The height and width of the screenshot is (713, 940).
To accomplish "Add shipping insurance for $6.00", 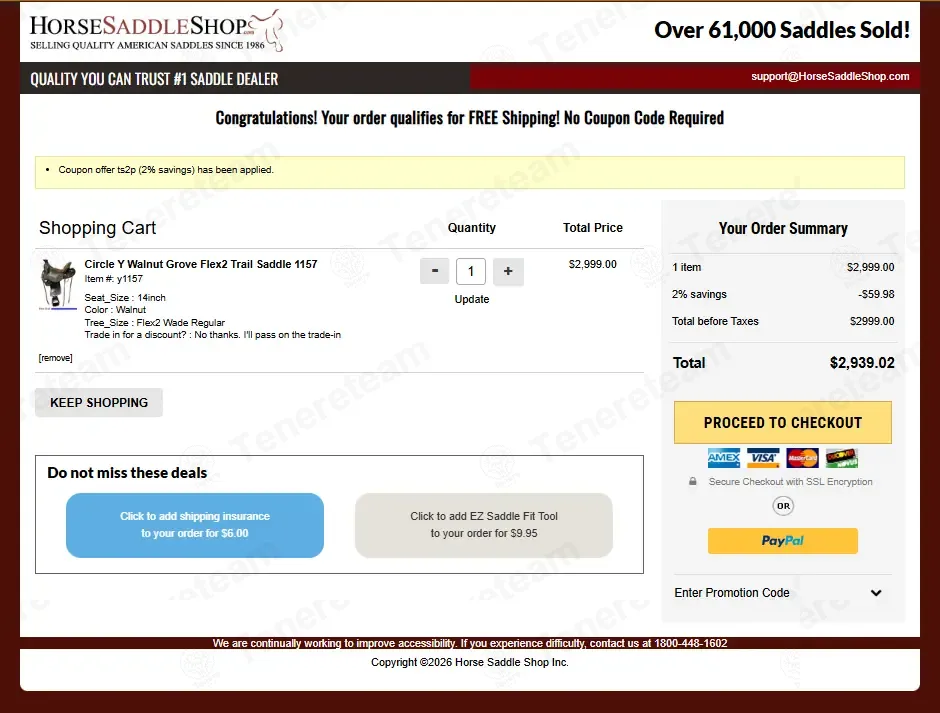I will coord(195,525).
